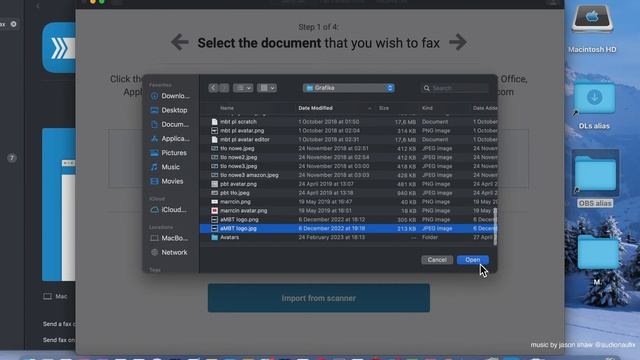
Task: Click the right arrow next step
Action: point(458,42)
